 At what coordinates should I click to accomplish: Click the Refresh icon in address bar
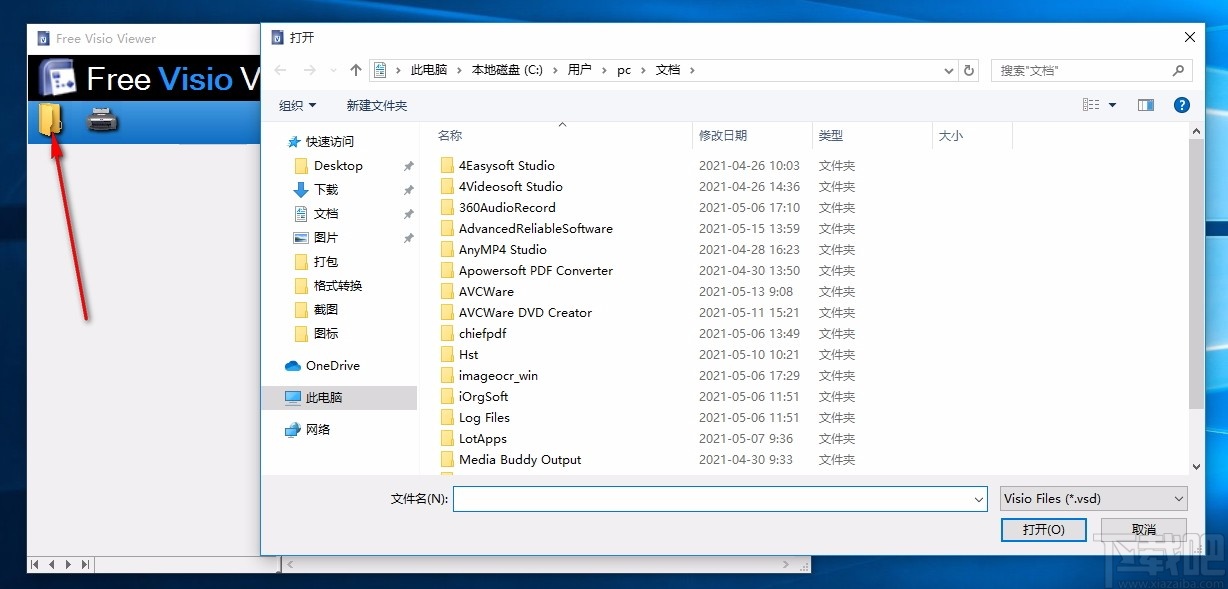[969, 70]
